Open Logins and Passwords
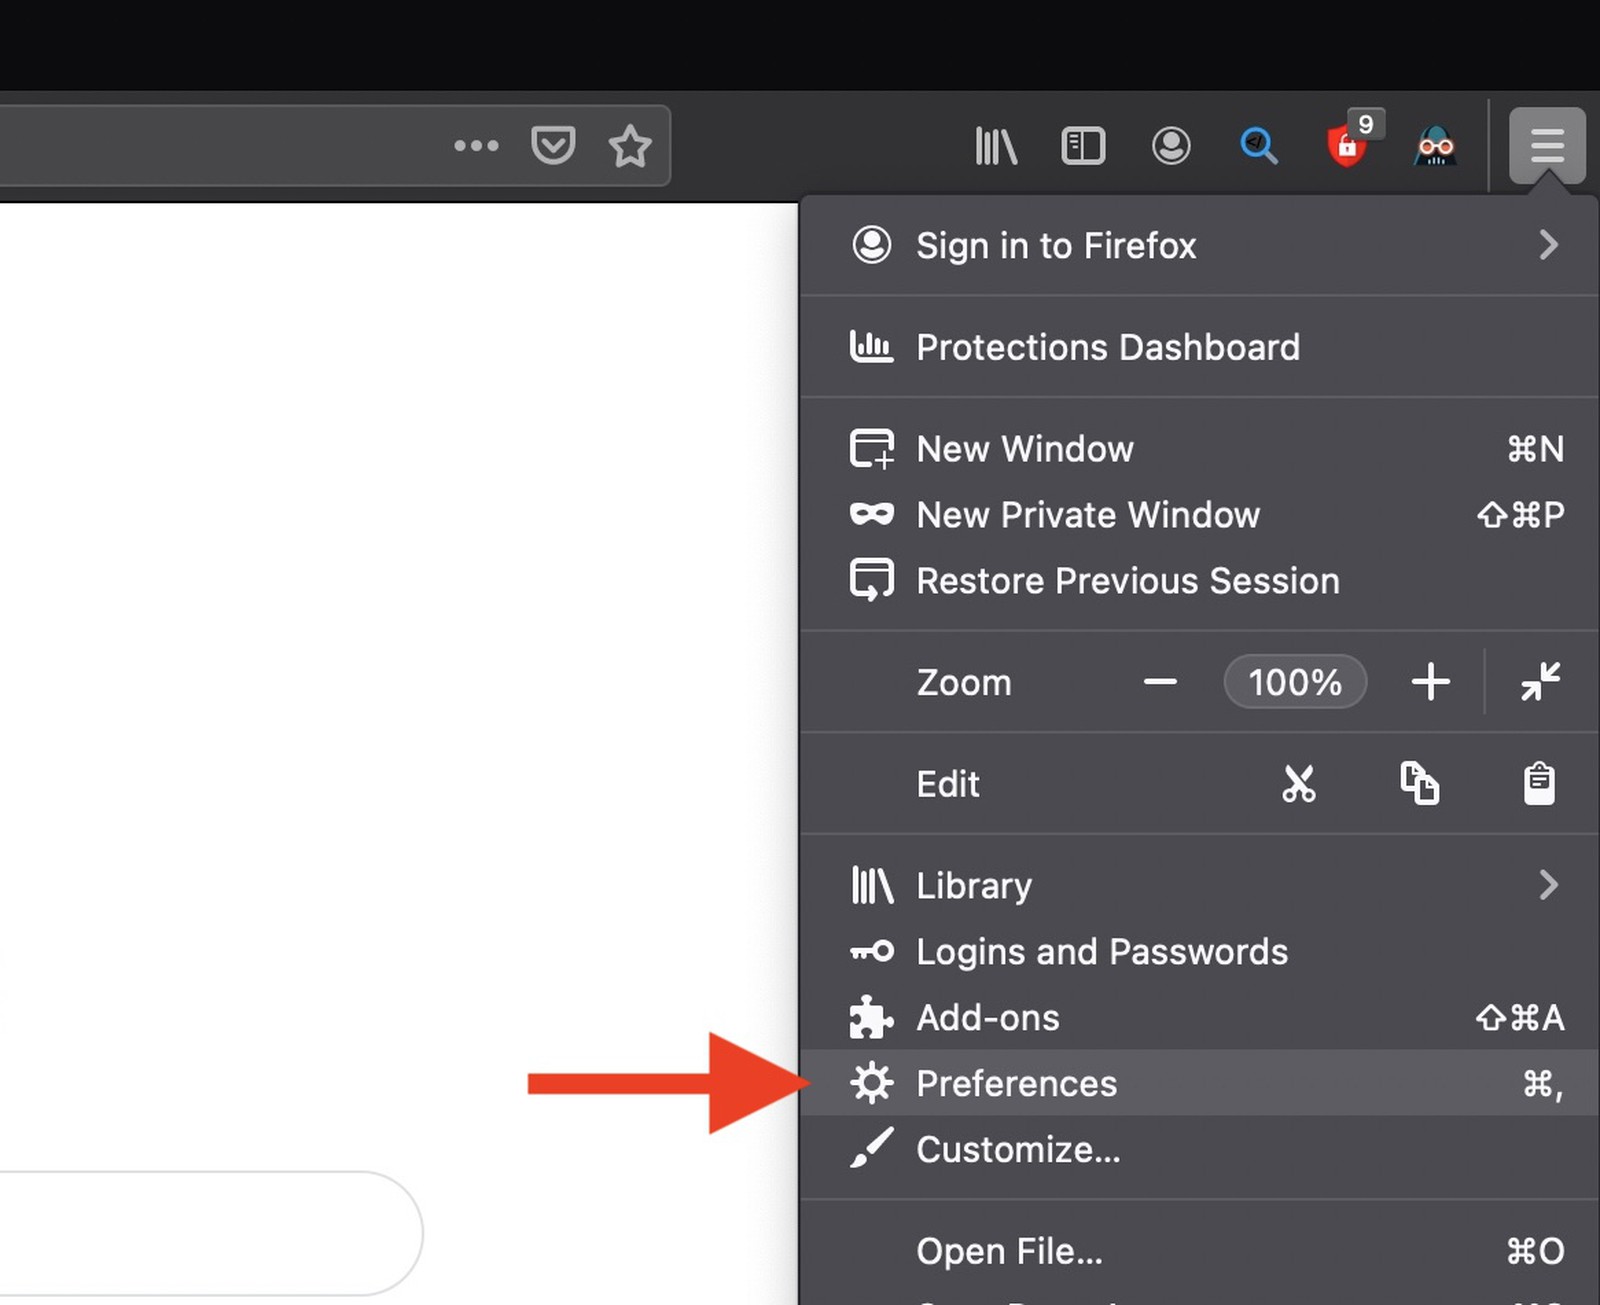Viewport: 1600px width, 1305px height. coord(1199,952)
